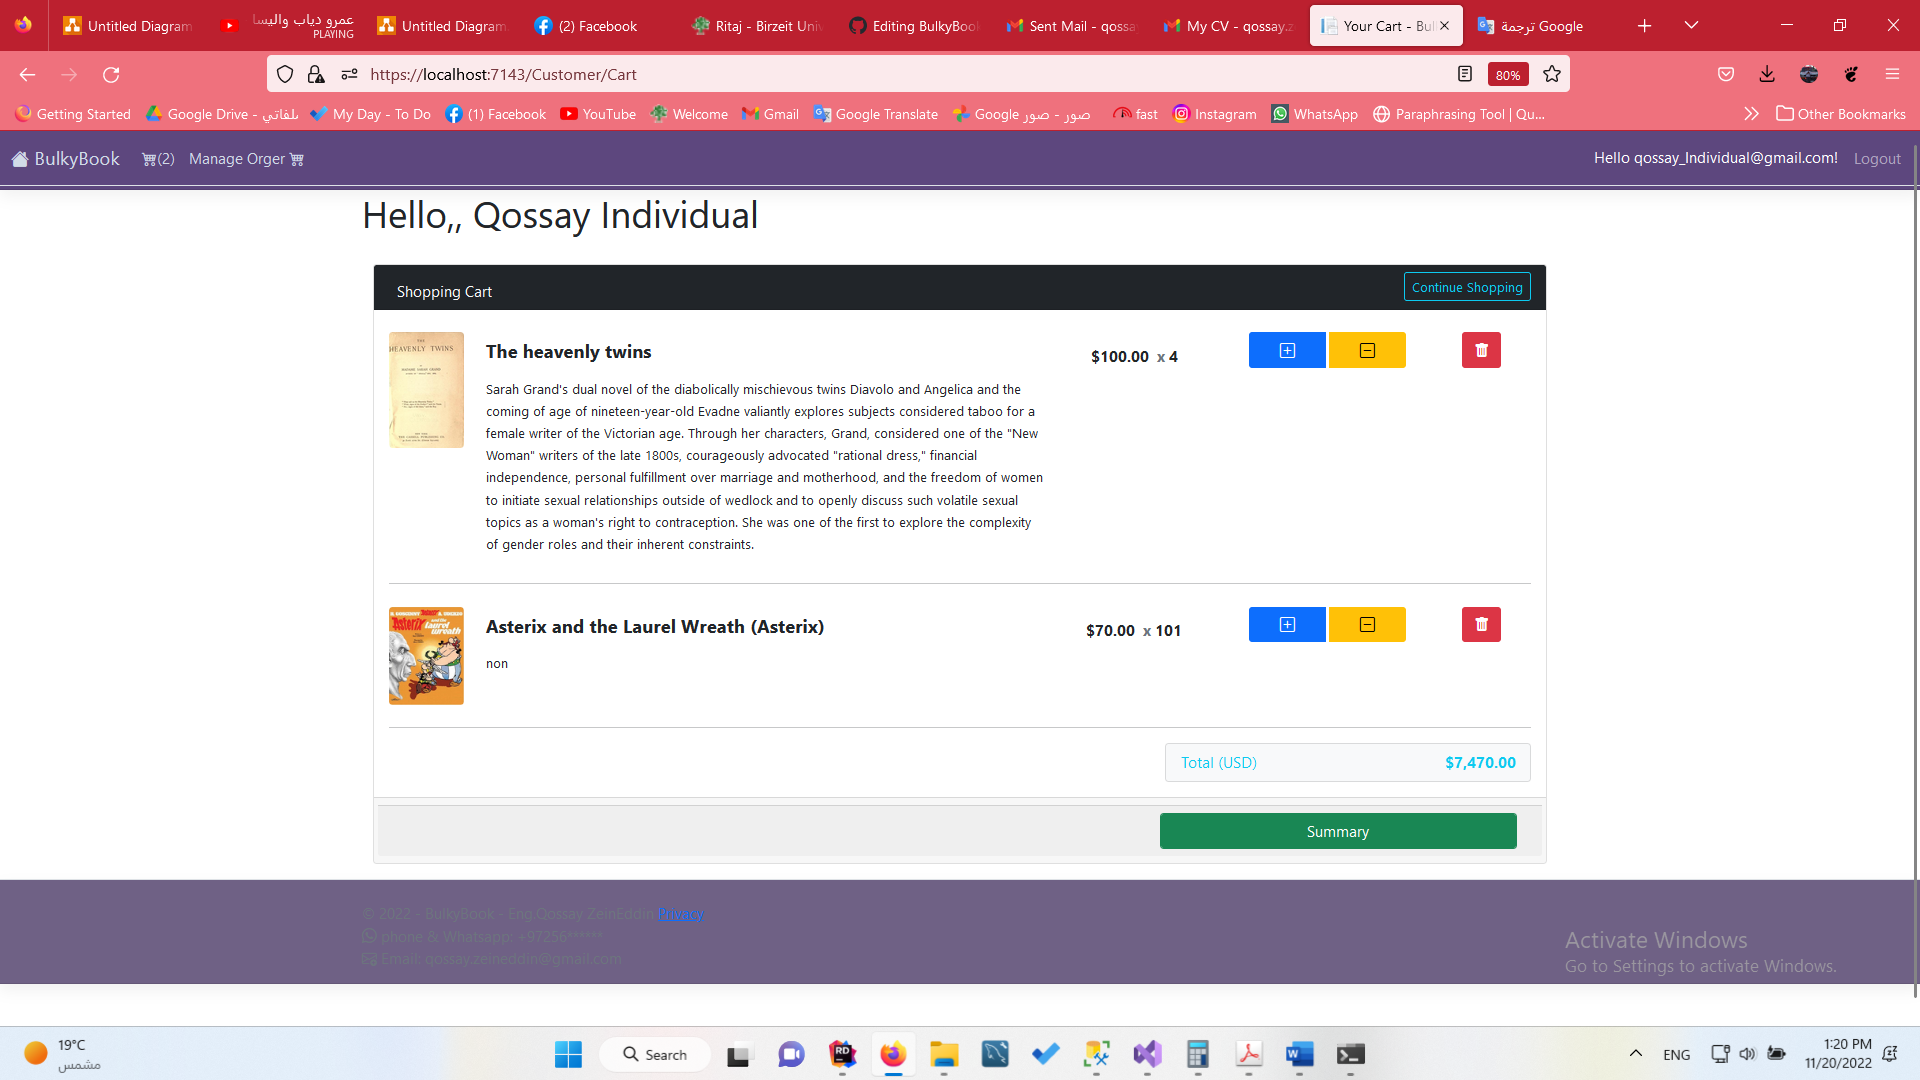The height and width of the screenshot is (1080, 1920).
Task: Click the Continue Shopping button
Action: click(x=1467, y=287)
